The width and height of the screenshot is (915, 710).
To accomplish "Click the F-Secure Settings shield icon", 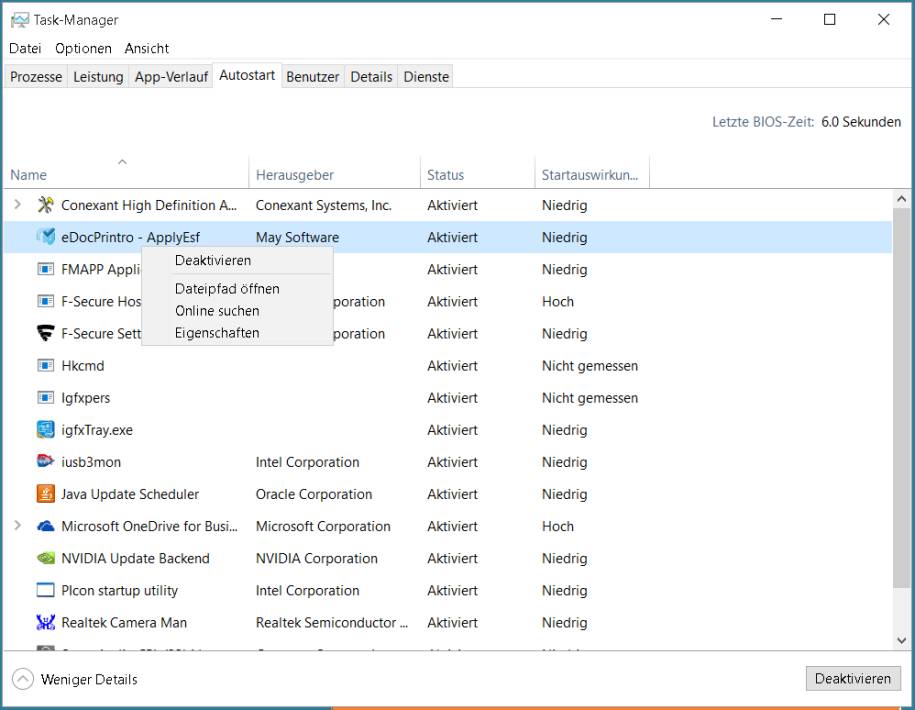I will click(45, 333).
